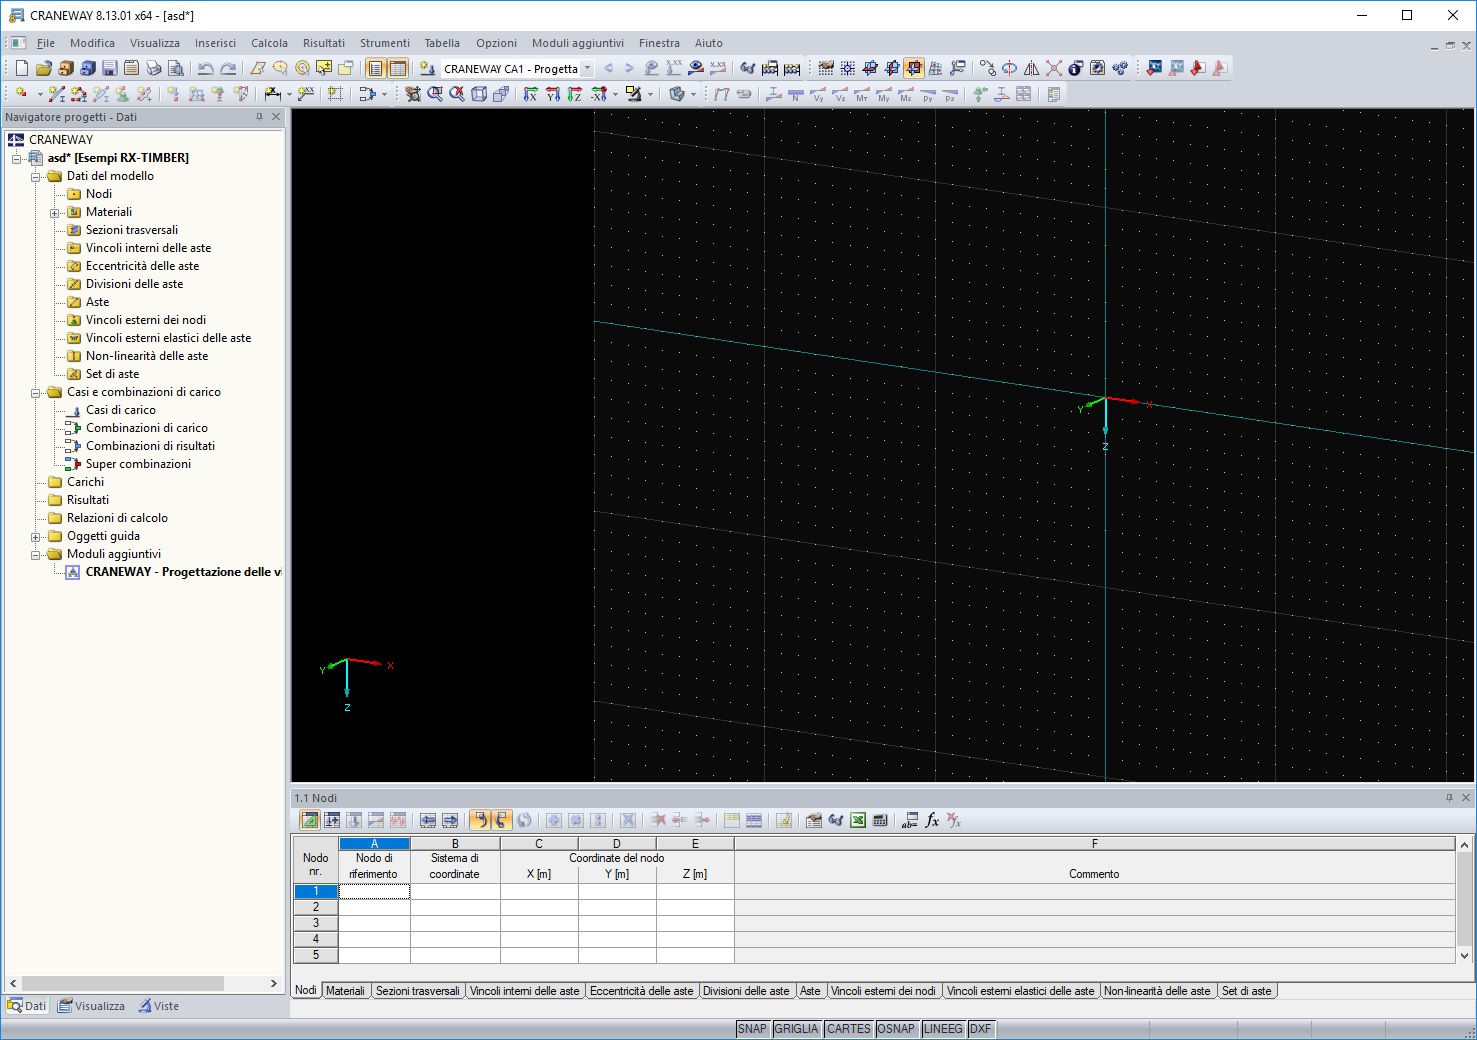Click the fx formula icon in table toolbar
This screenshot has height=1040, width=1477.
click(x=932, y=820)
